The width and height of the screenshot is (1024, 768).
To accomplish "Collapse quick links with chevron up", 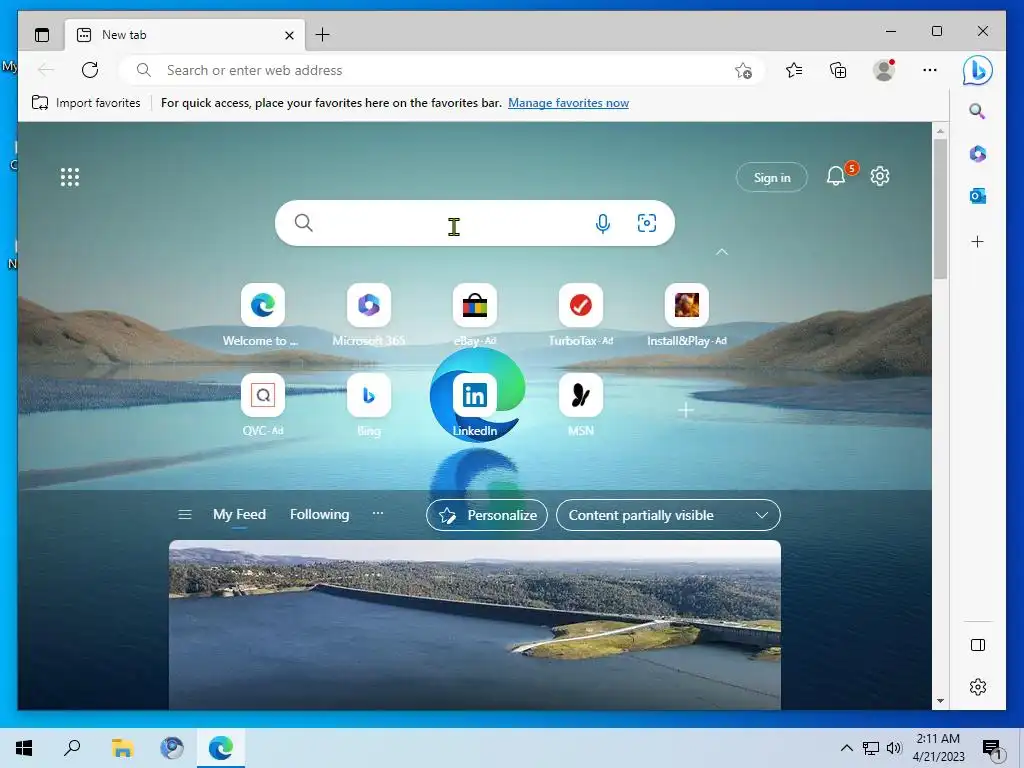I will (722, 251).
